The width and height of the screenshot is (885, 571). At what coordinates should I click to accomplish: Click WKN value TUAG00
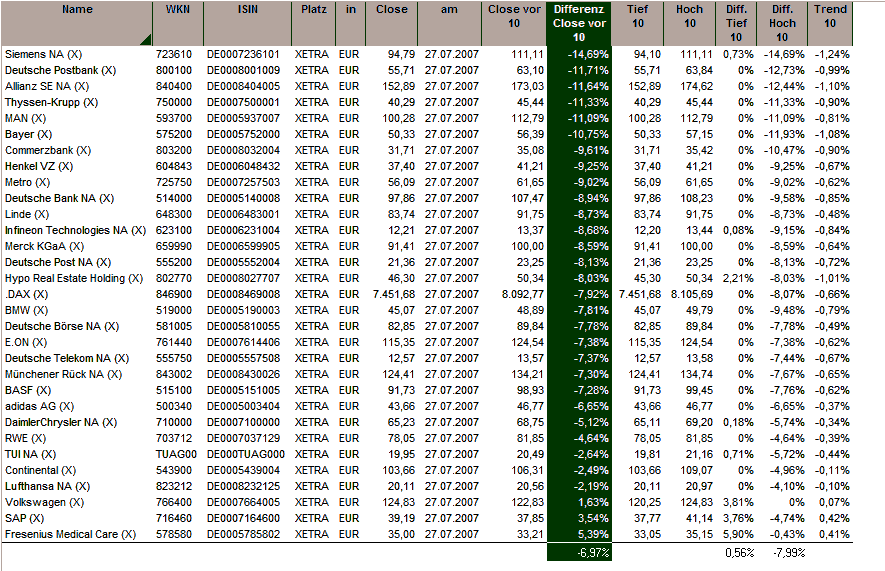[x=176, y=454]
